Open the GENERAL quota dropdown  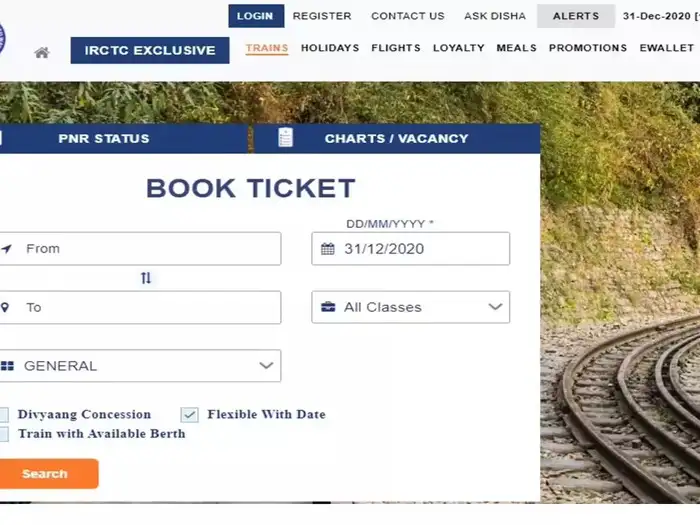click(x=140, y=366)
